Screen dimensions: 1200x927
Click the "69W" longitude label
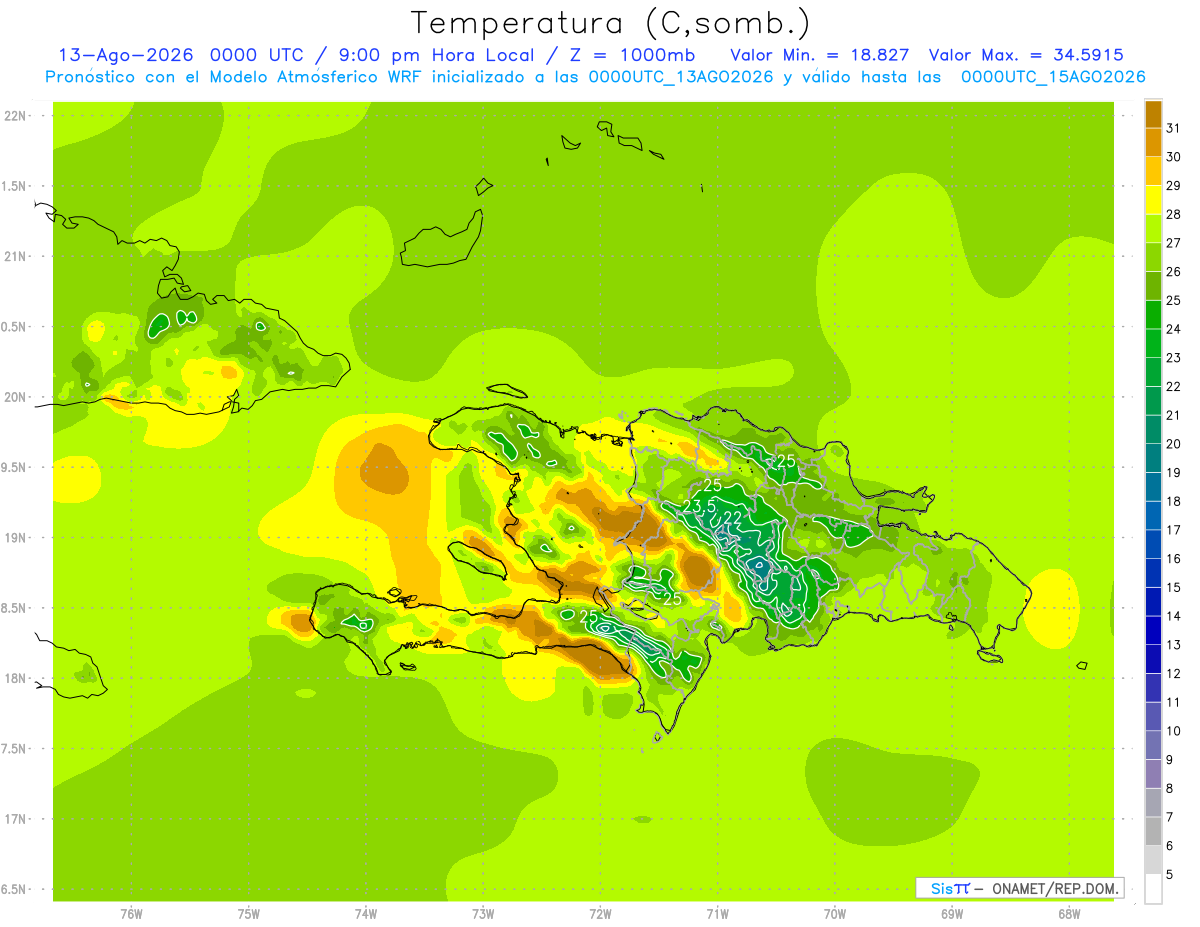[x=952, y=914]
